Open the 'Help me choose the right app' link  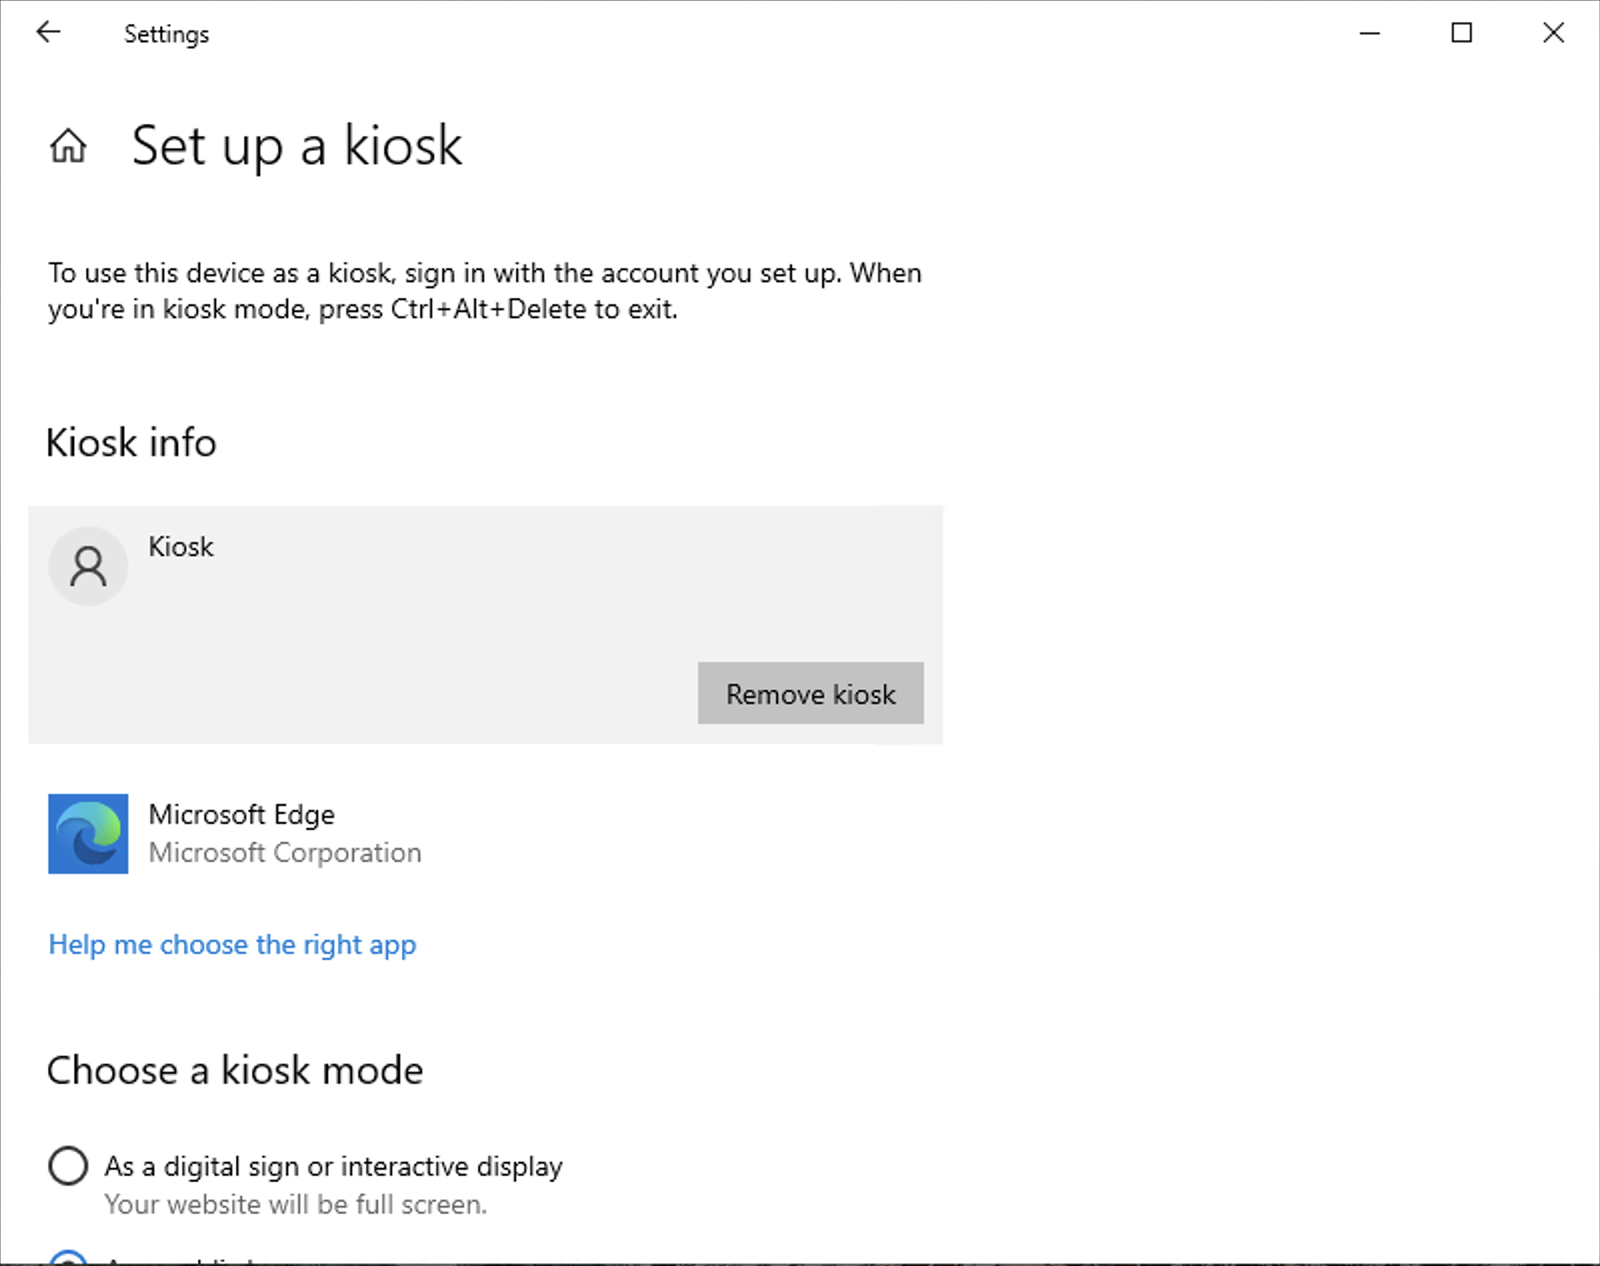pyautogui.click(x=232, y=945)
